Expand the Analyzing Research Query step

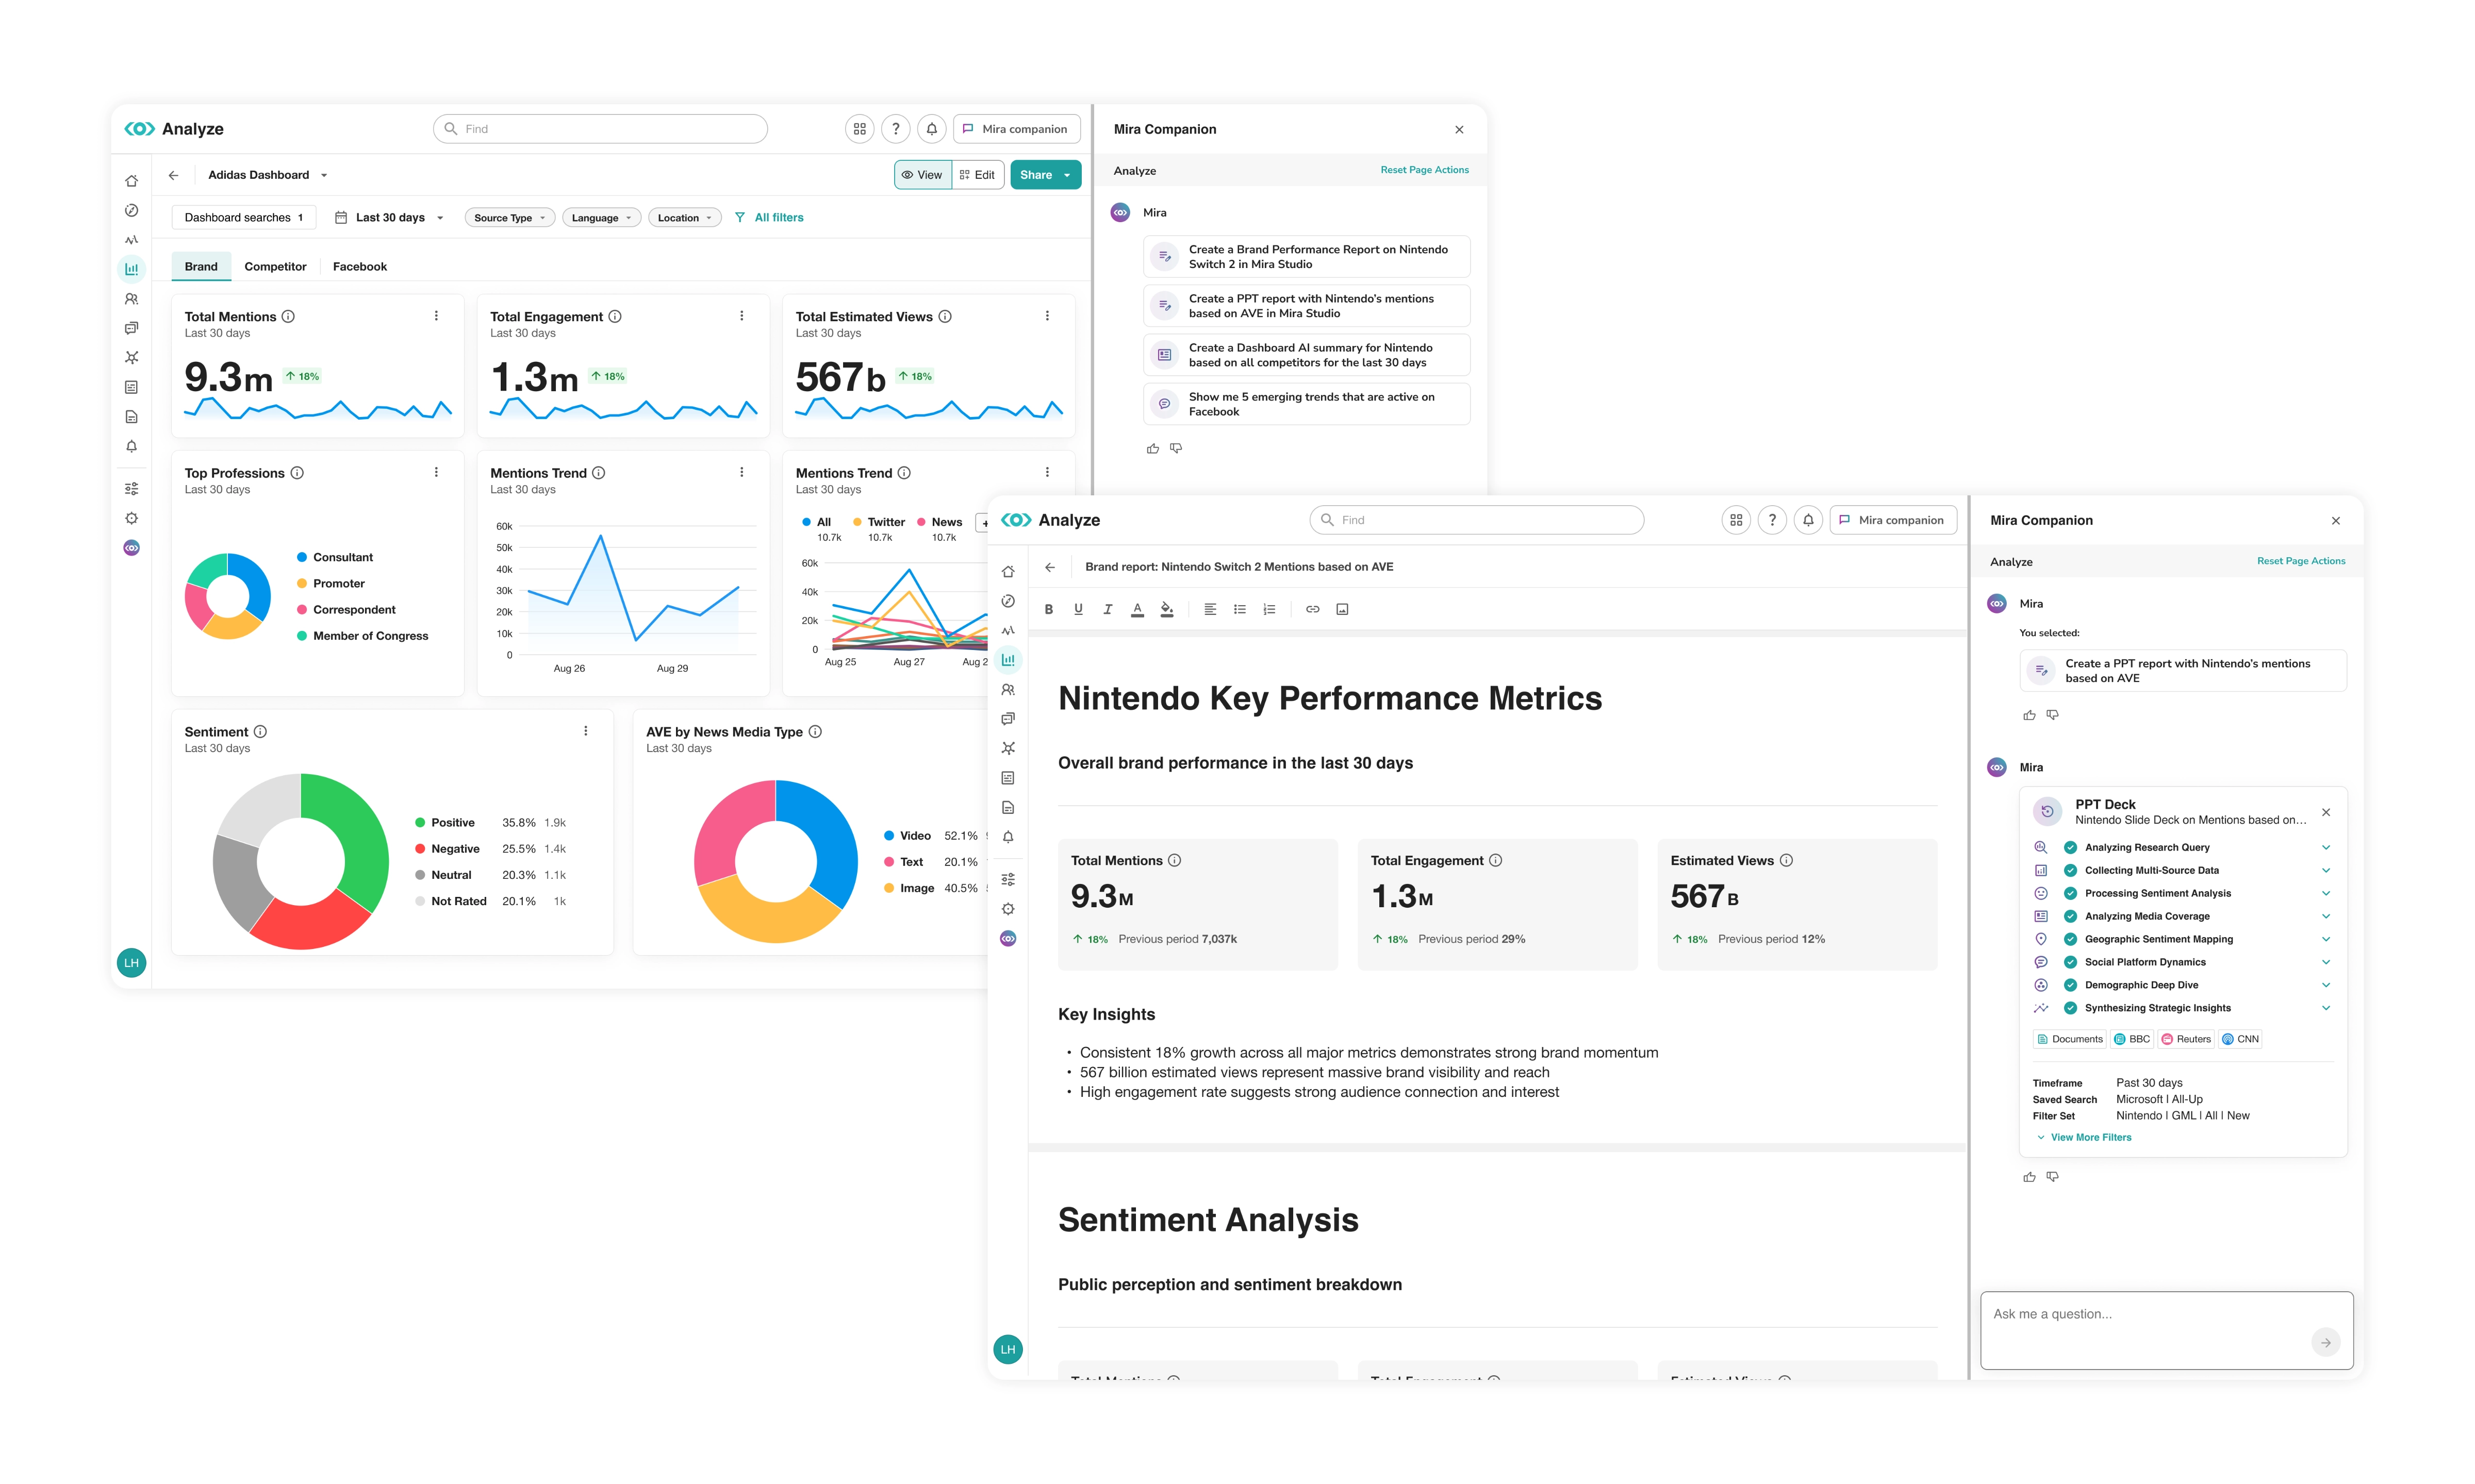point(2325,847)
